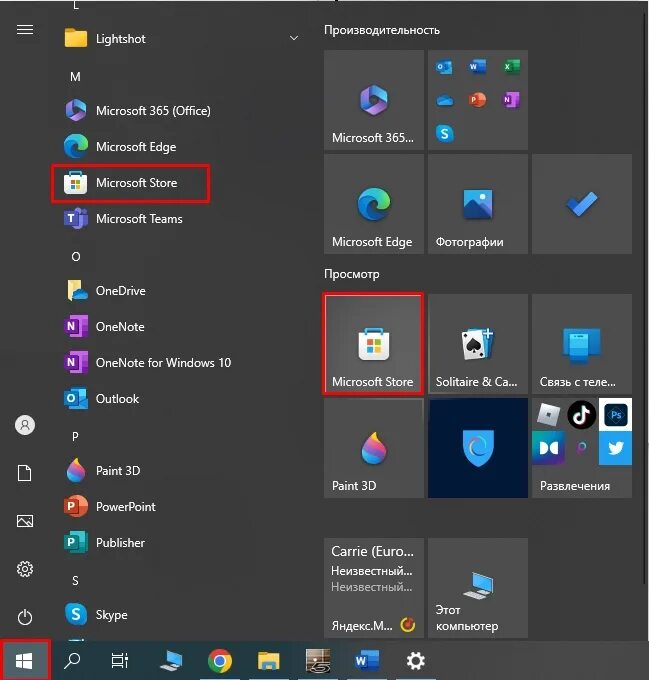Launch Microsoft Teams from the app list
Screen dimensions: 649x680
[x=180, y=219]
